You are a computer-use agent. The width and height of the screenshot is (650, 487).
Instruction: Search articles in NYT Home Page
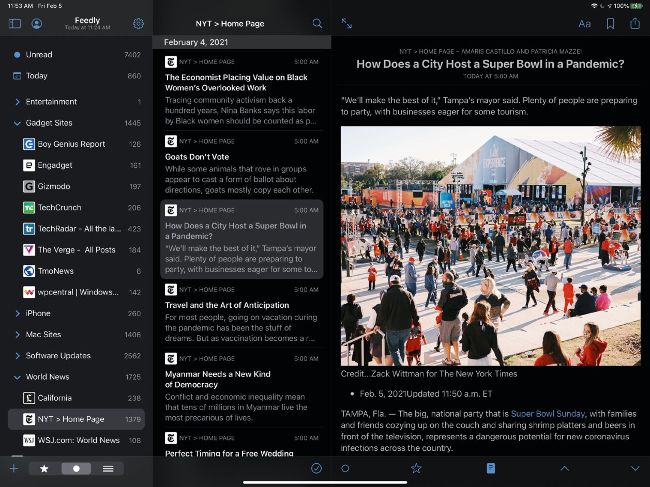coord(317,23)
